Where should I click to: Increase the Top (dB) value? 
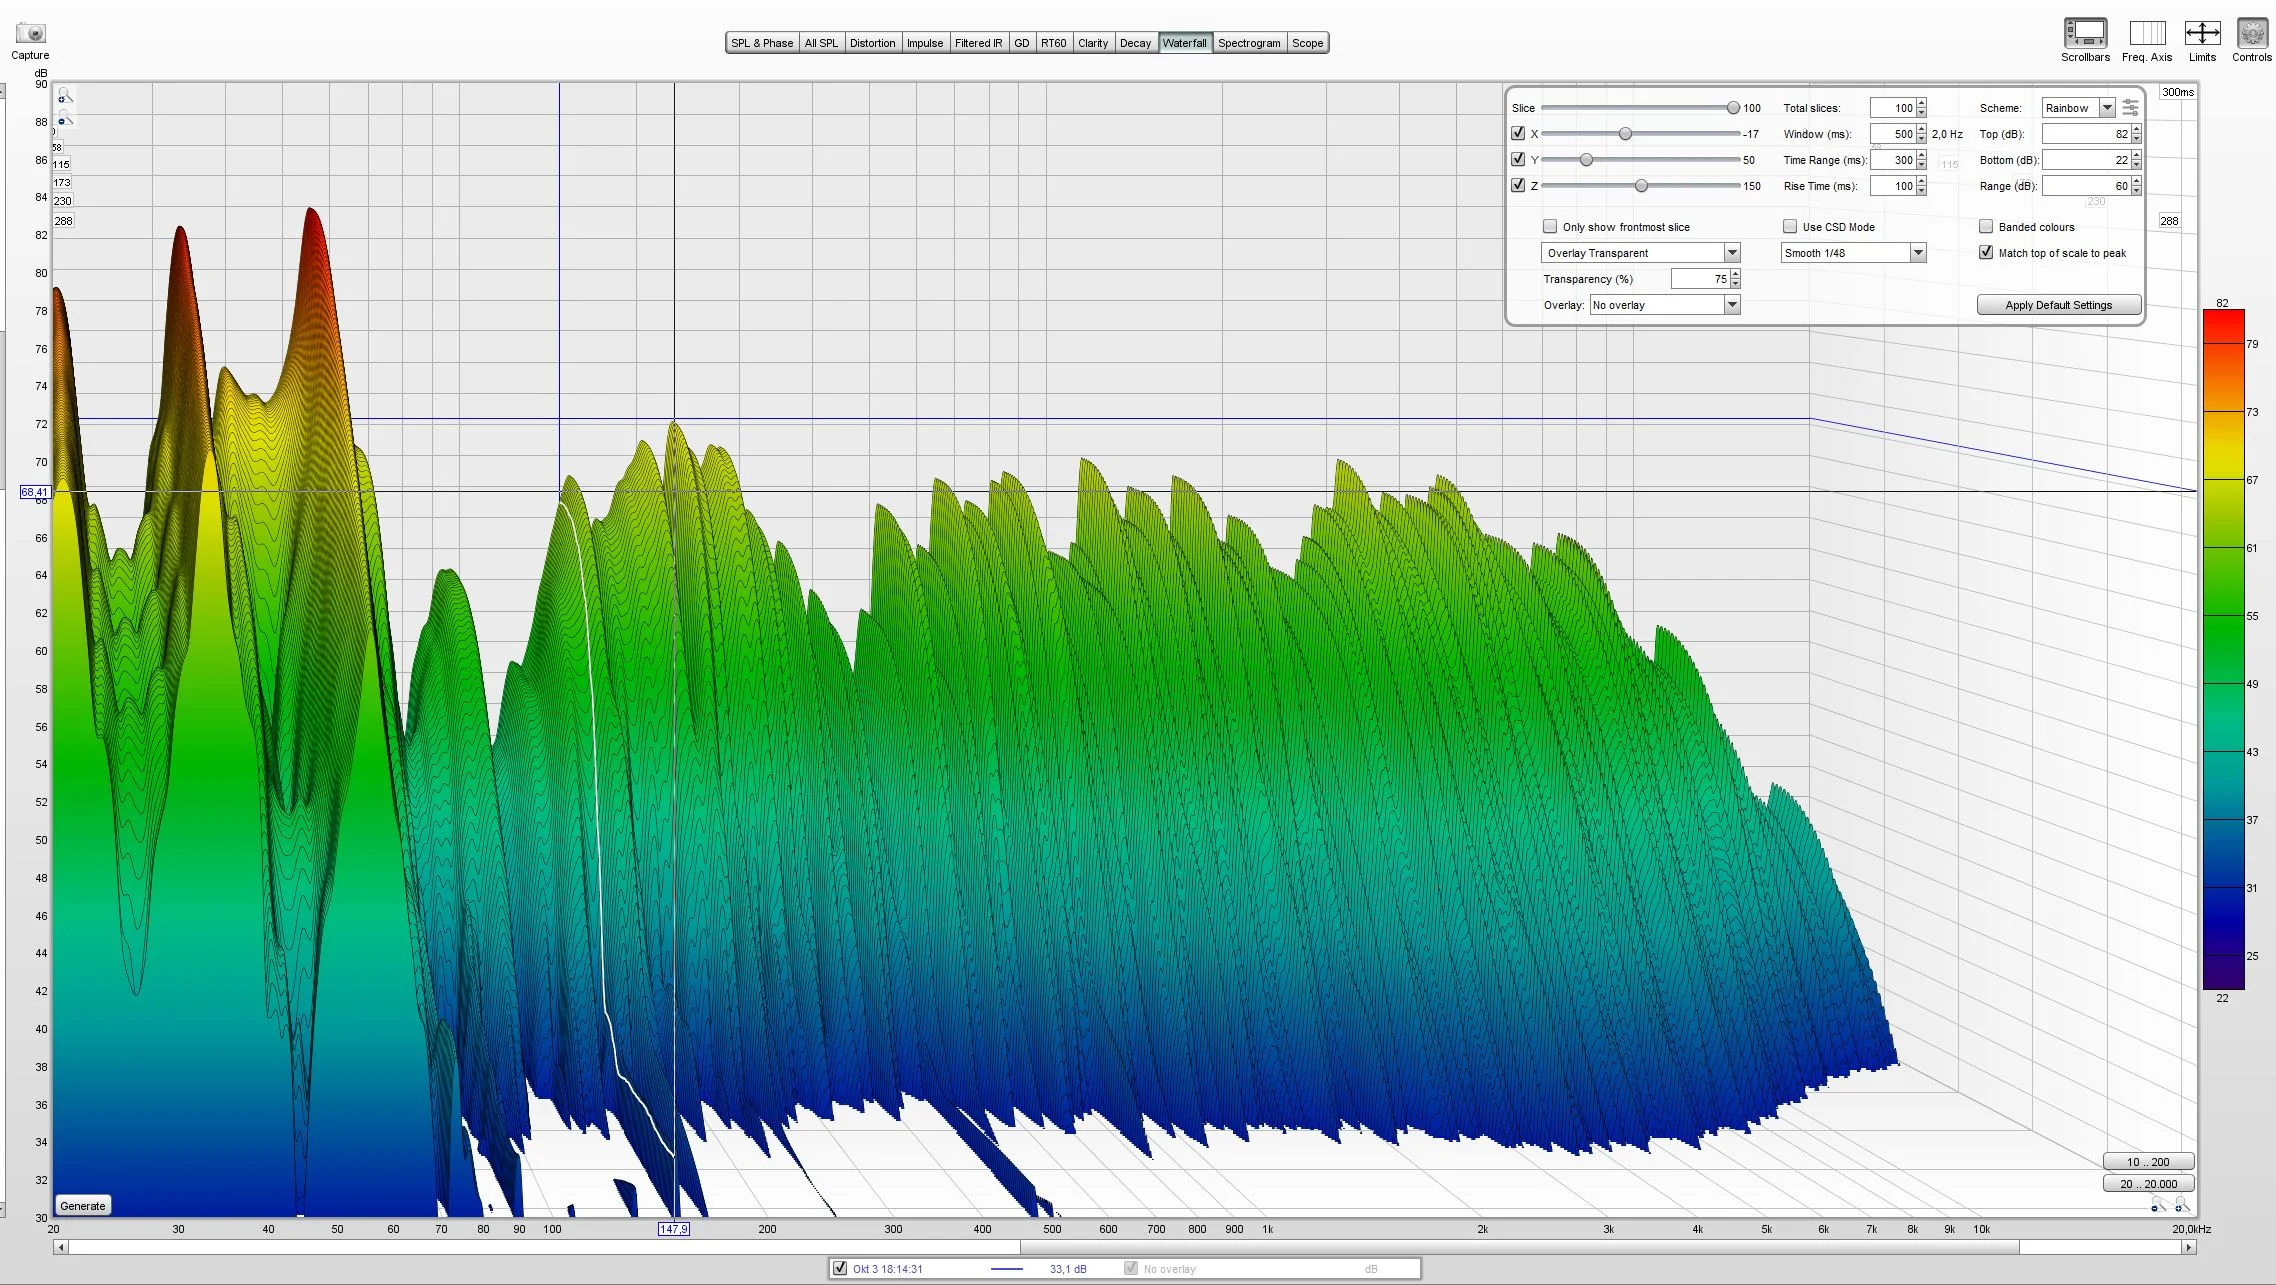(2136, 129)
